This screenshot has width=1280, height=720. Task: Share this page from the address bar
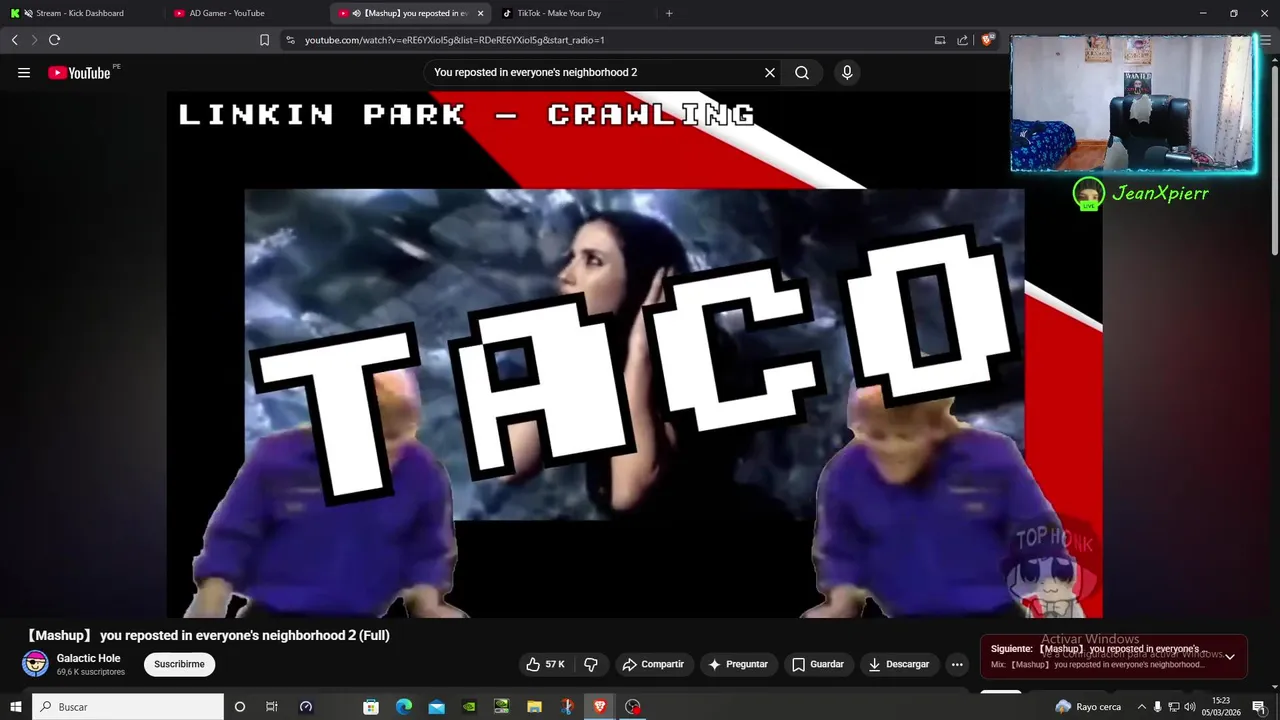962,40
